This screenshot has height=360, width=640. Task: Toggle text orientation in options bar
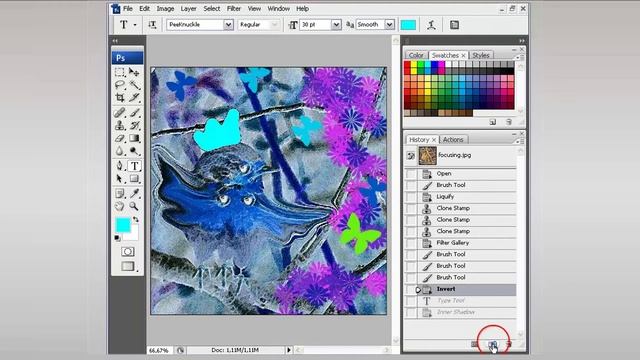[x=152, y=25]
